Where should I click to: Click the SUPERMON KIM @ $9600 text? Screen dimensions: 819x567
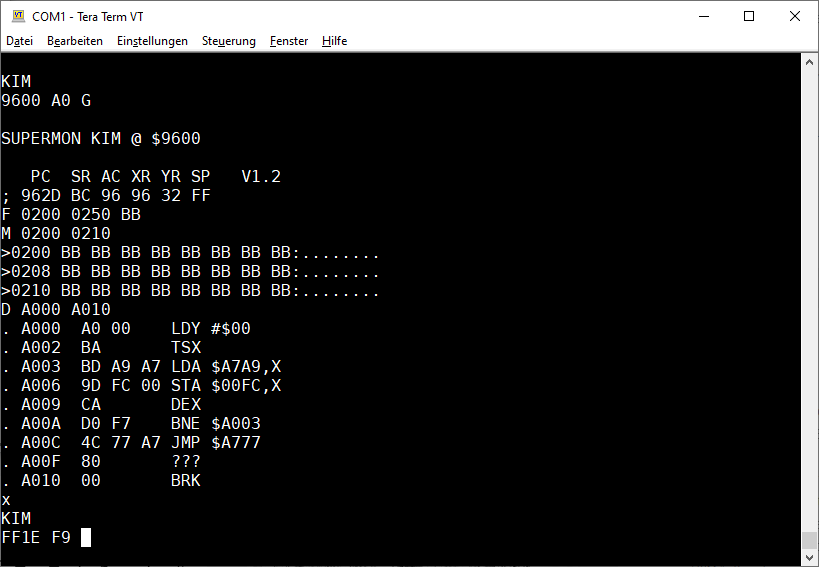[x=101, y=138]
